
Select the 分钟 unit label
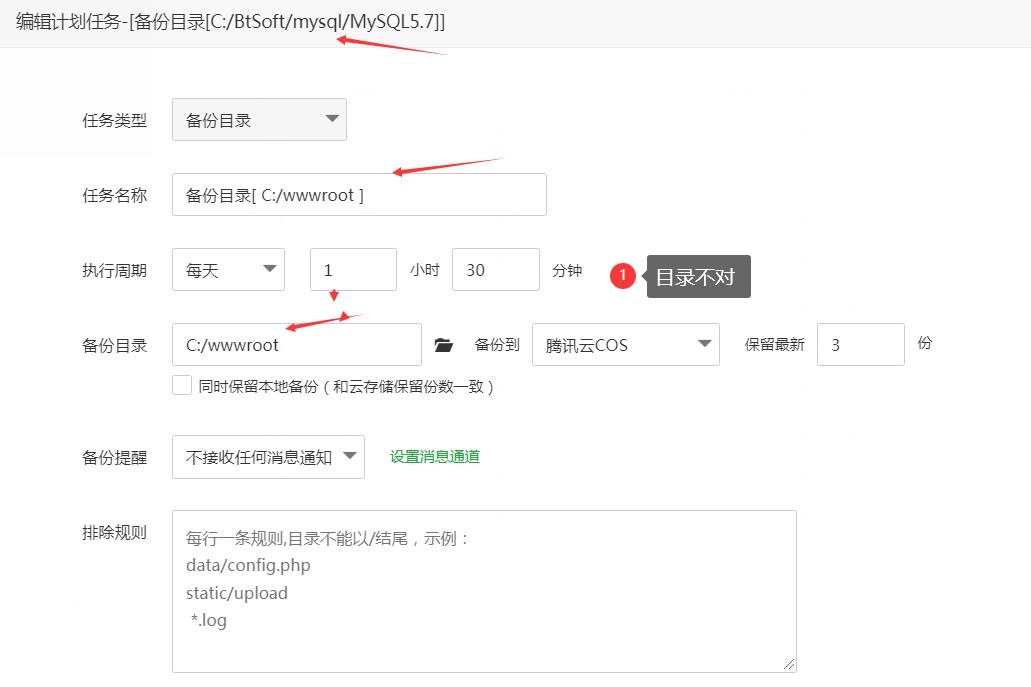567,270
